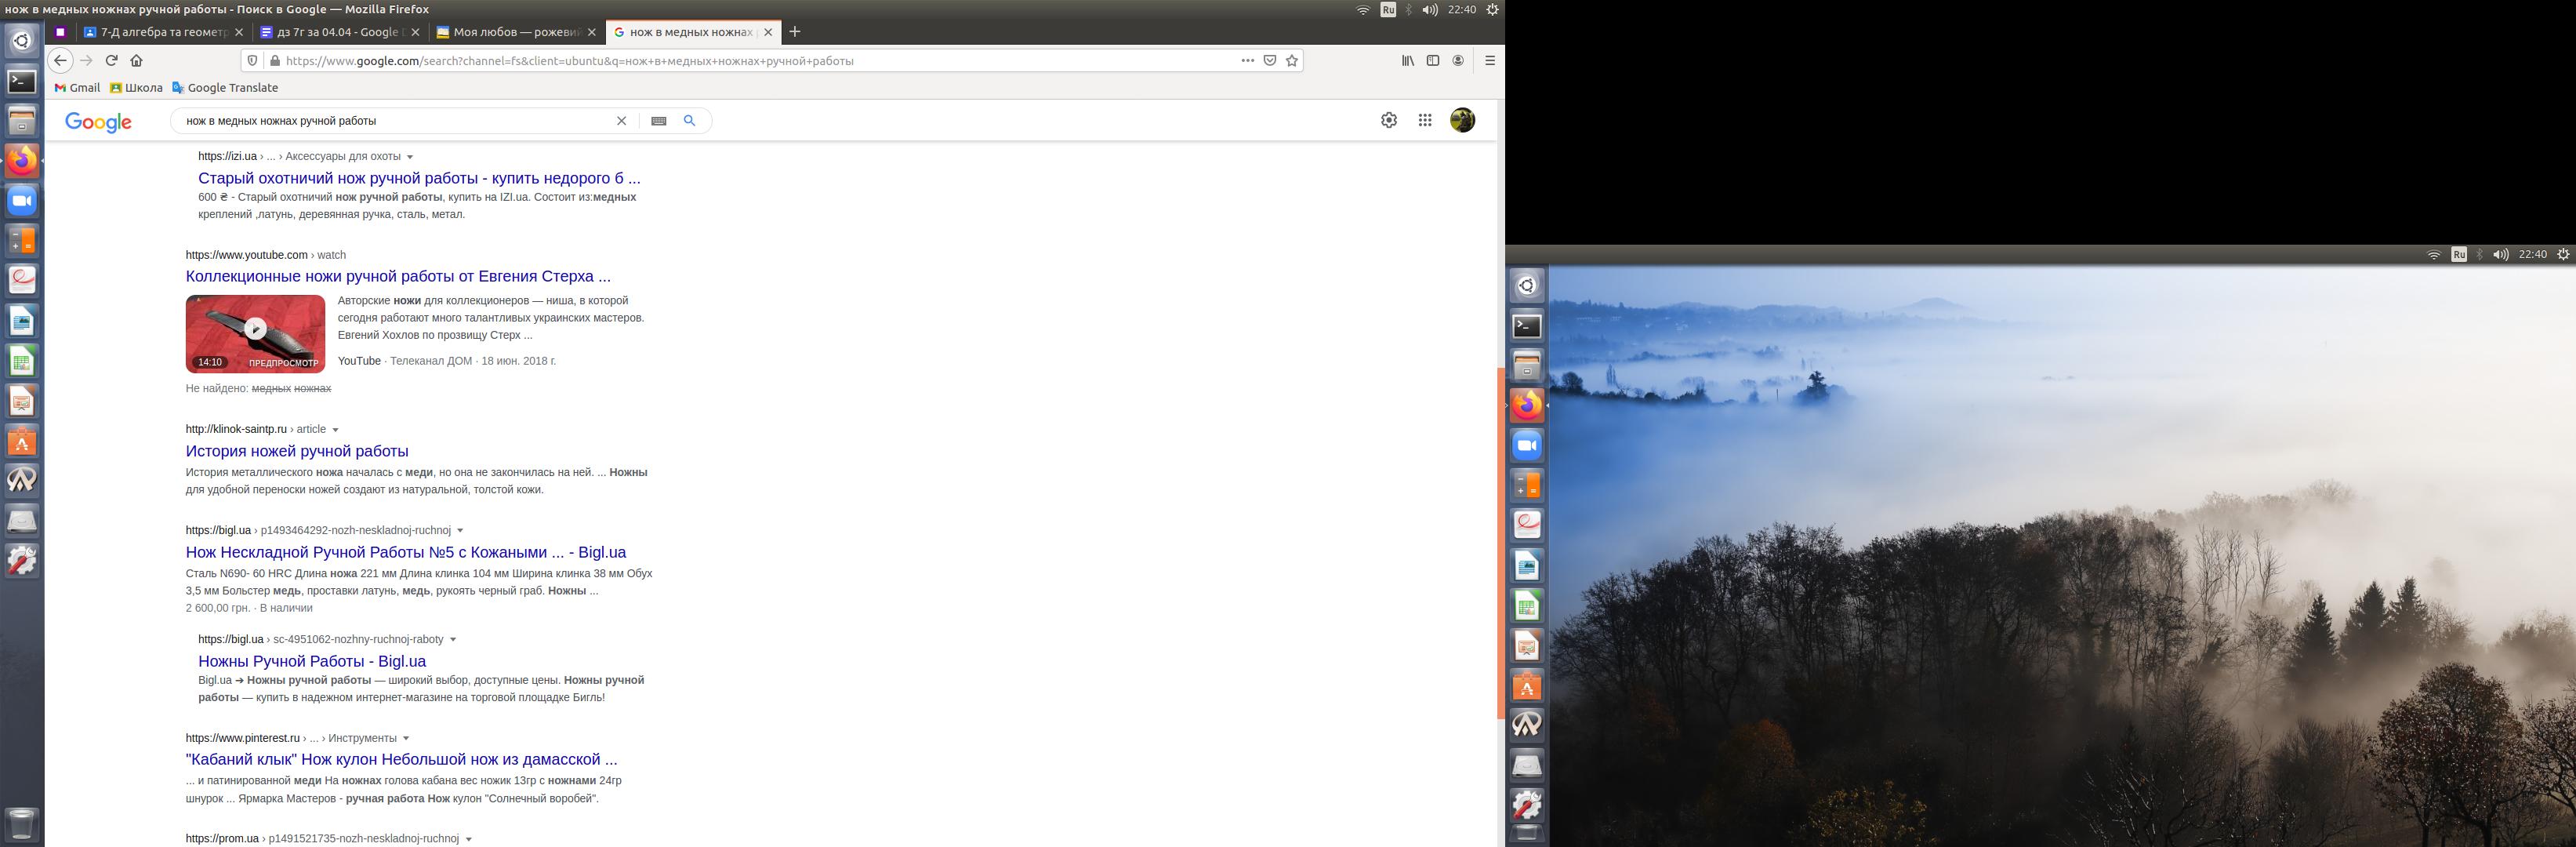Open Google search settings gear
This screenshot has height=847, width=2576.
coord(1389,120)
